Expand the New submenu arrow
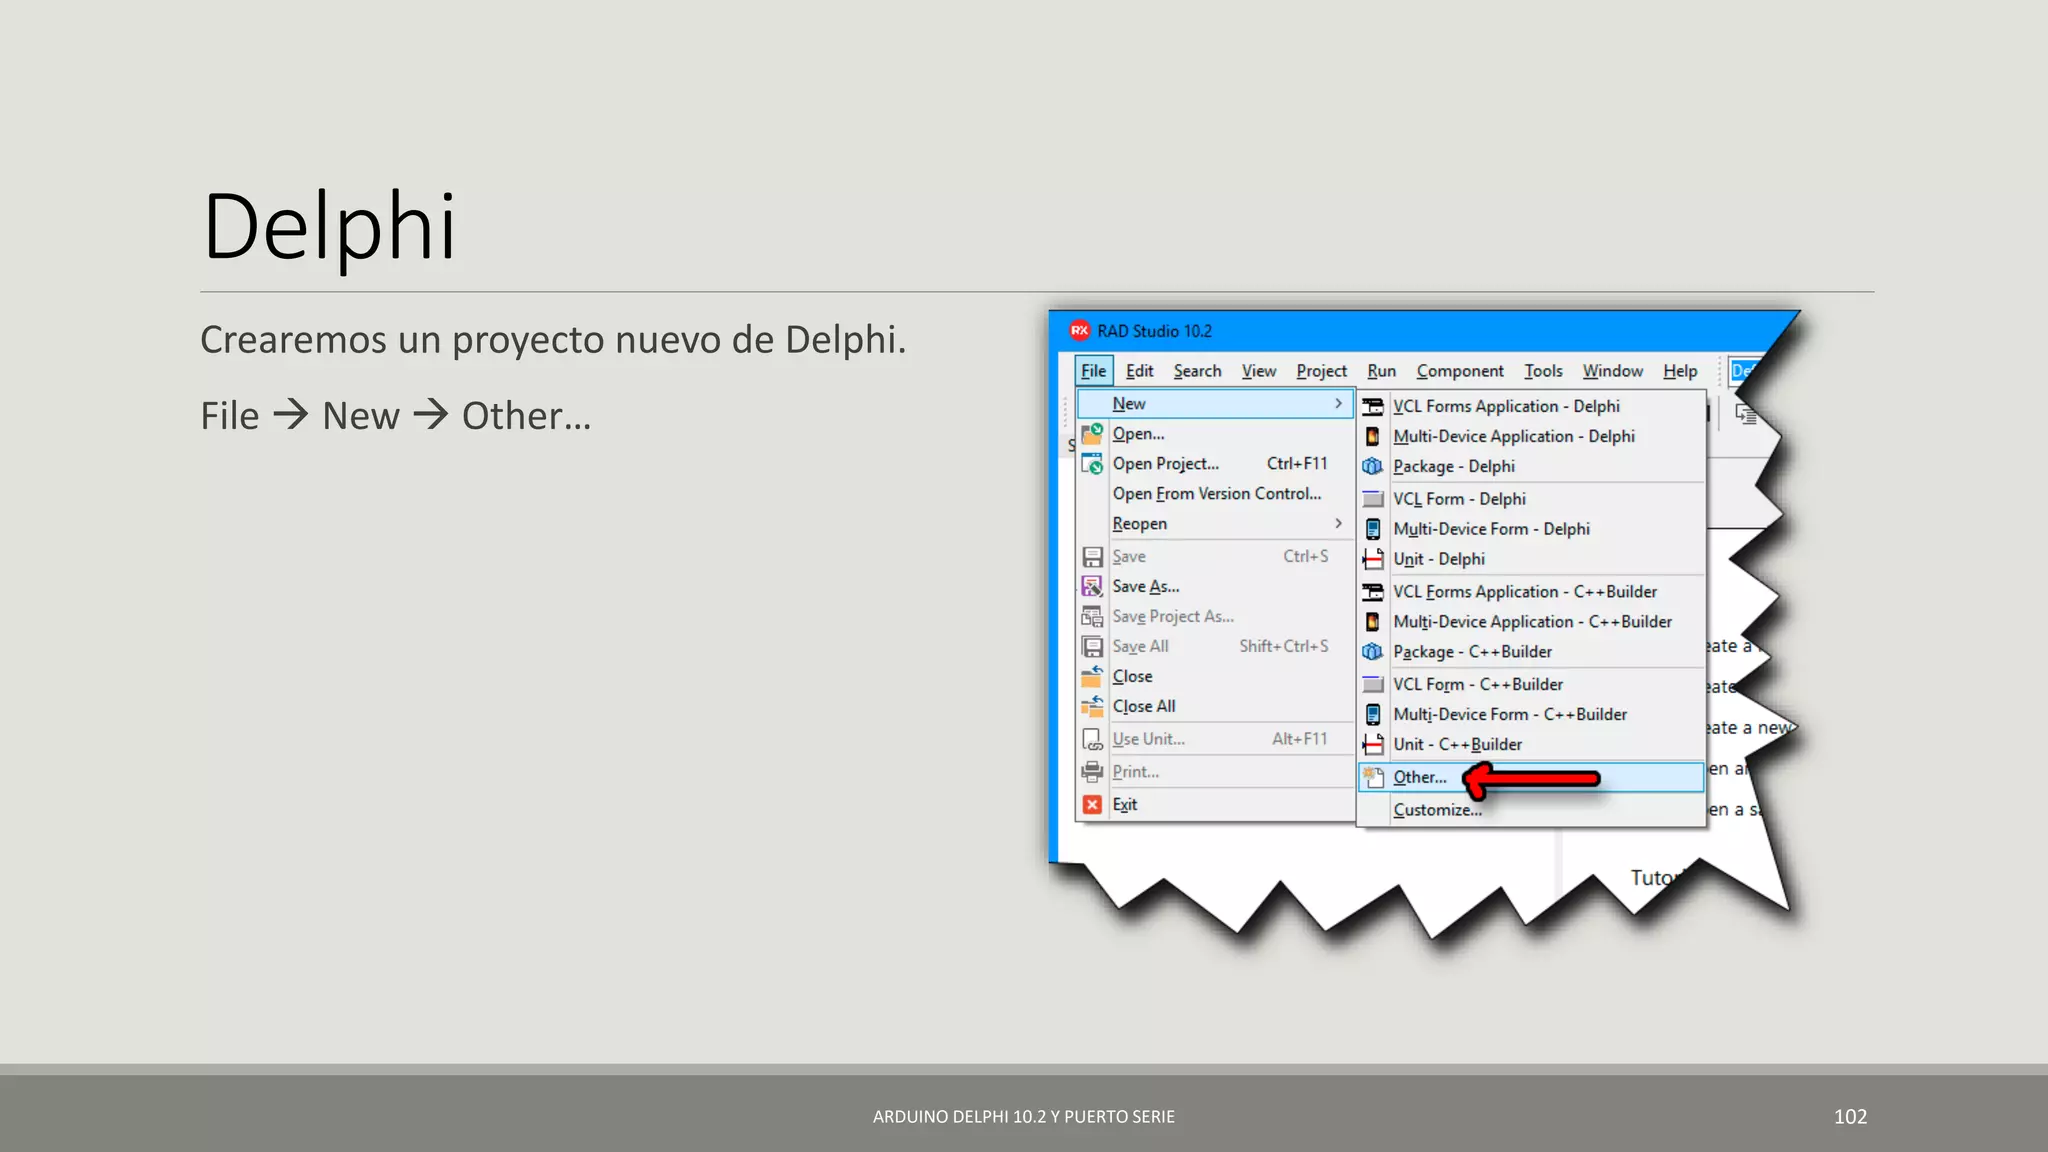2048x1152 pixels. [x=1338, y=403]
